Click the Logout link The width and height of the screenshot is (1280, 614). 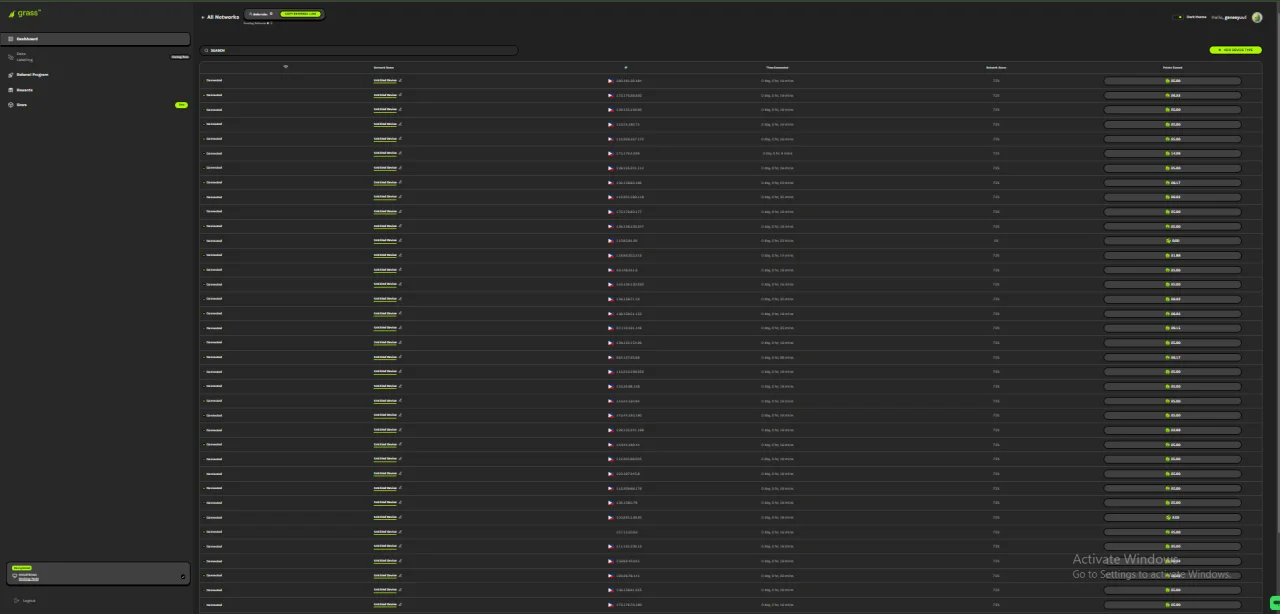[29, 600]
